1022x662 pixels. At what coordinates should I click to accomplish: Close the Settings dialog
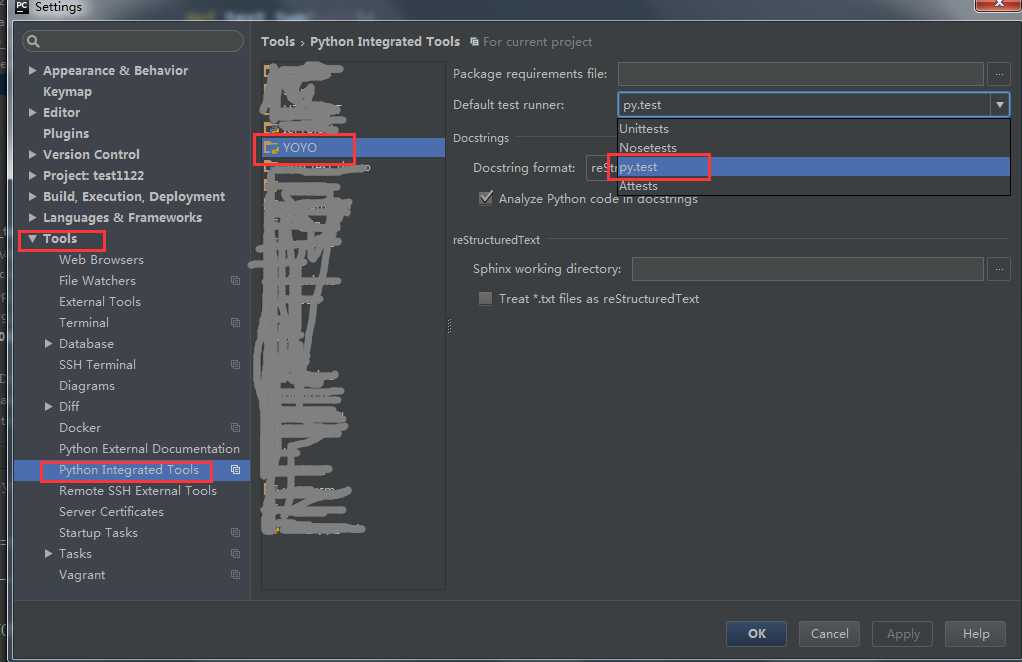998,5
